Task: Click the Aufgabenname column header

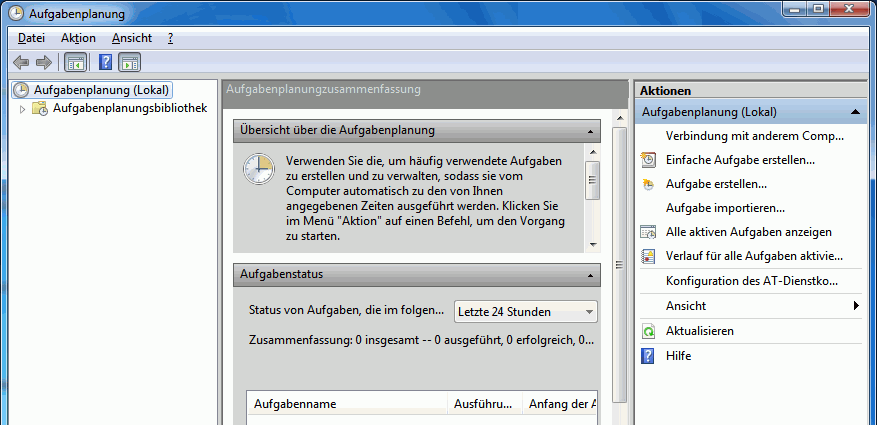Action: [x=295, y=404]
